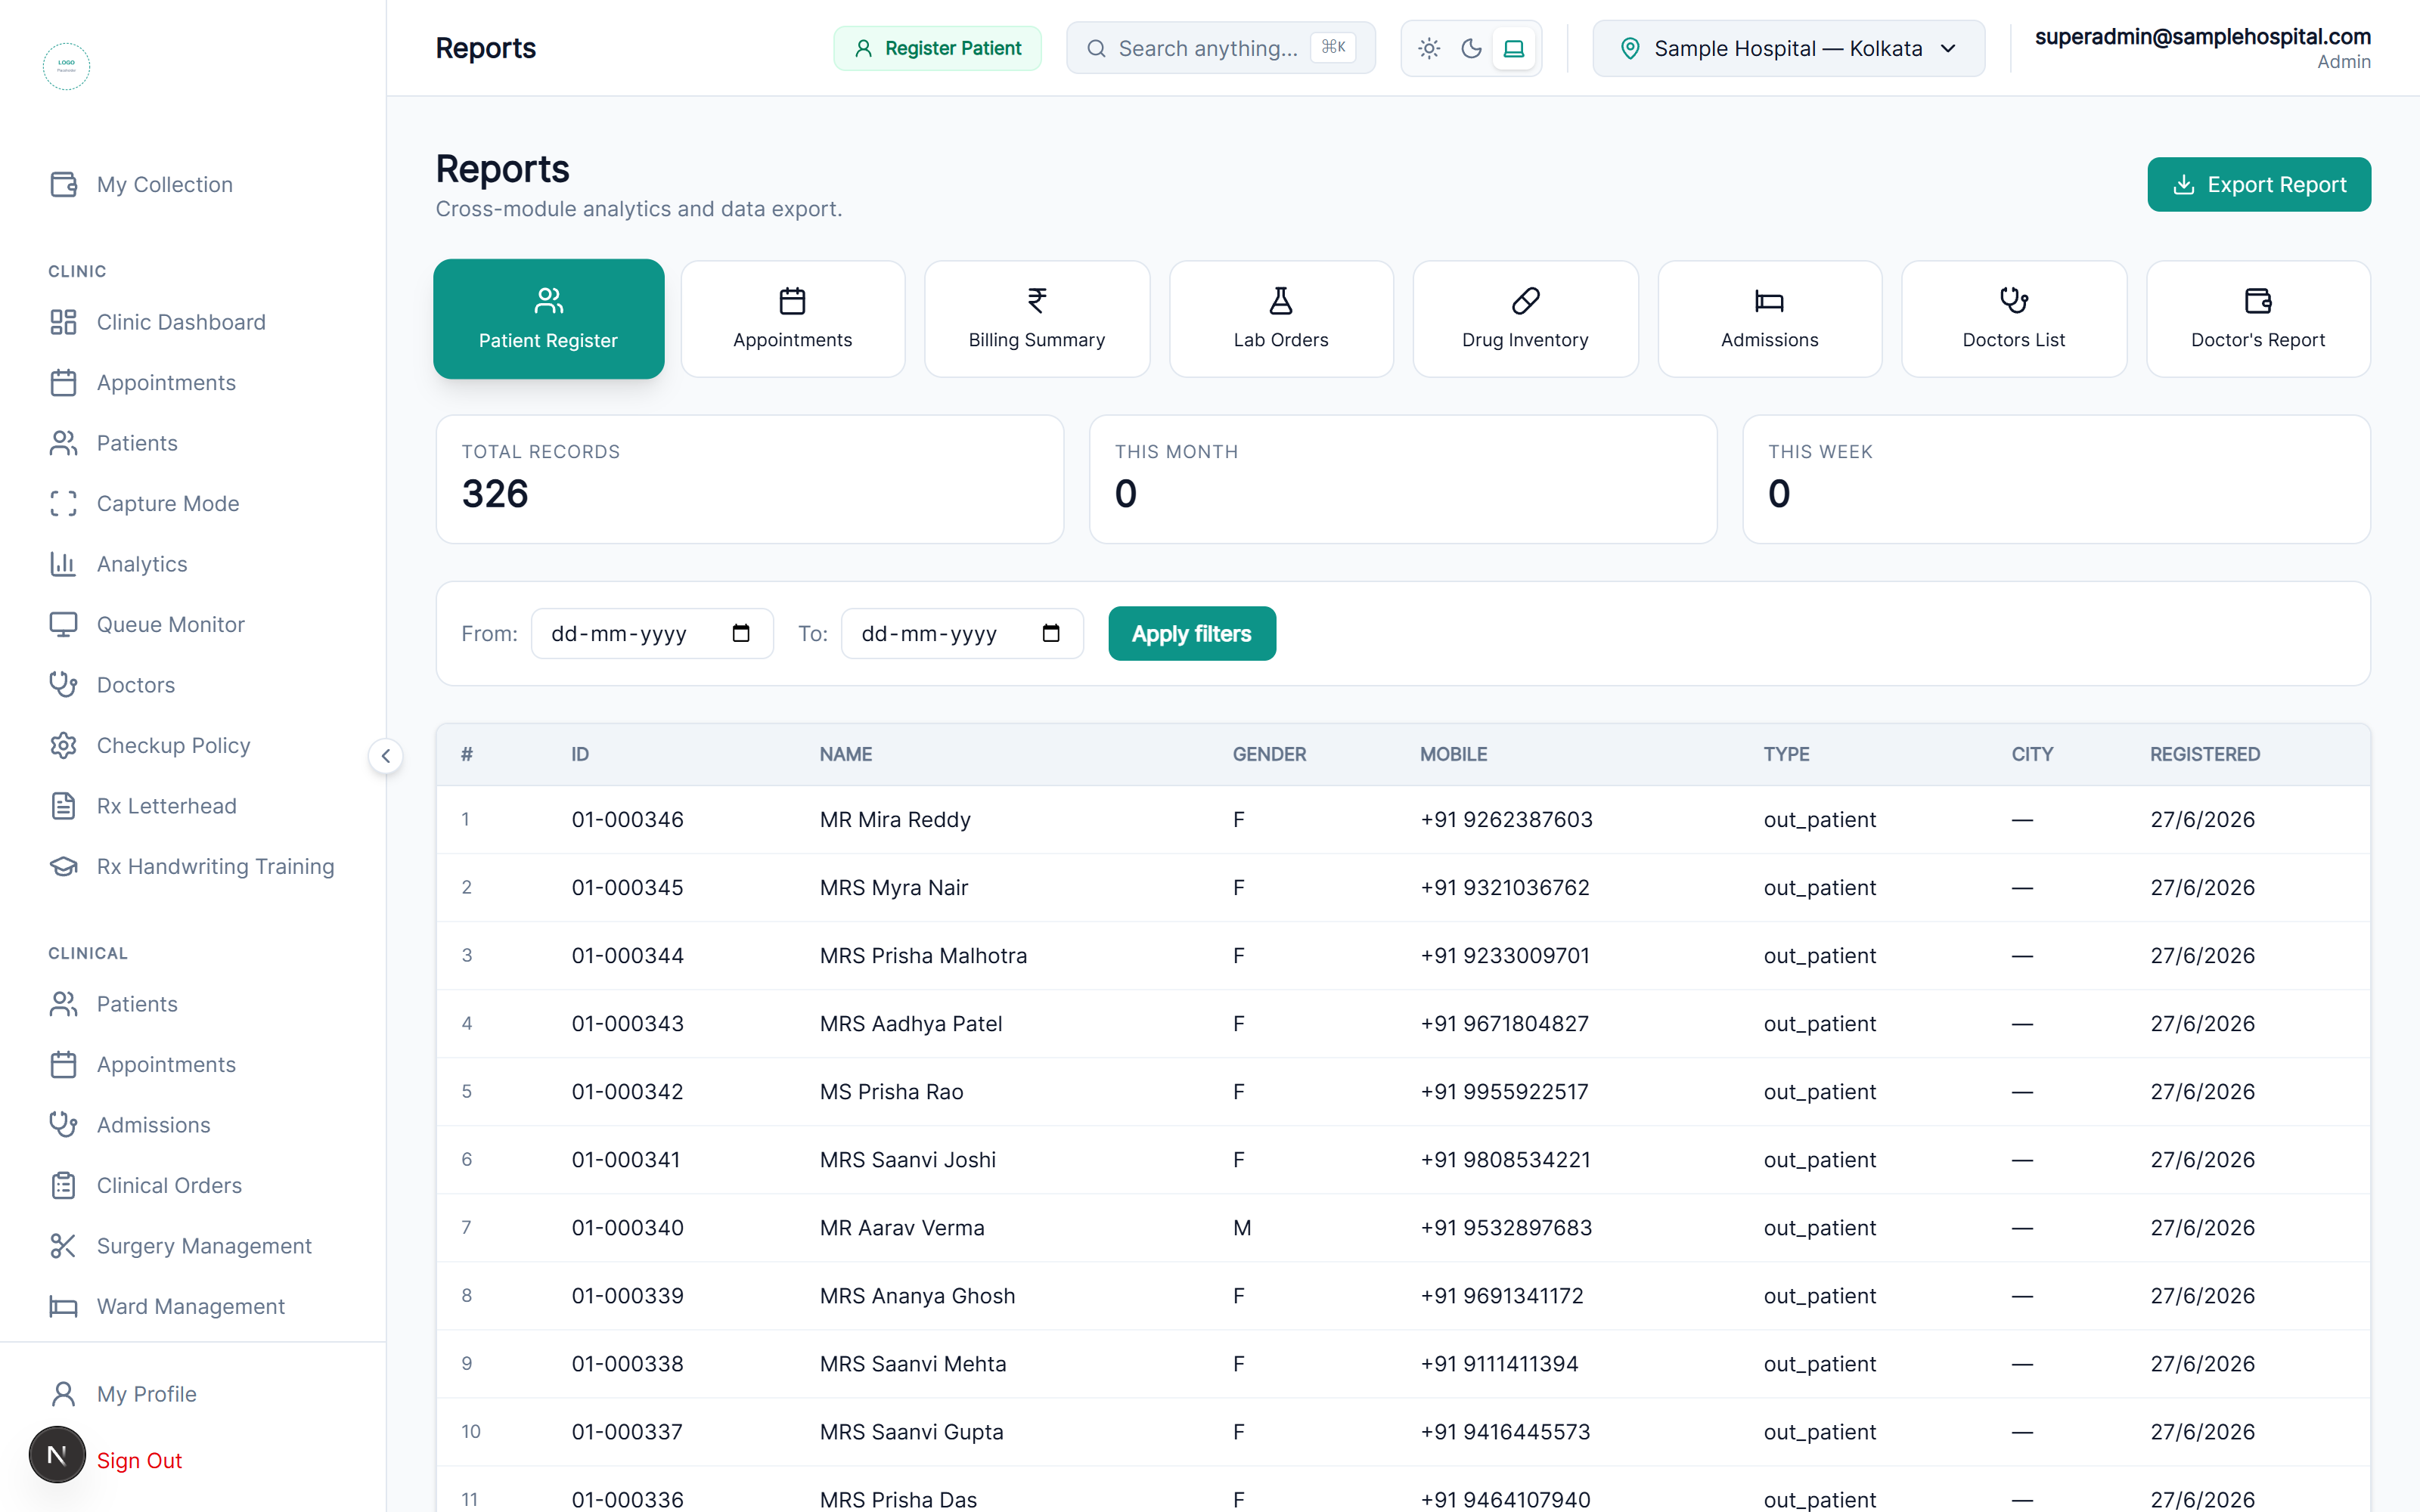Open My Collection wallet icon
Image resolution: width=2420 pixels, height=1512 pixels.
click(63, 184)
